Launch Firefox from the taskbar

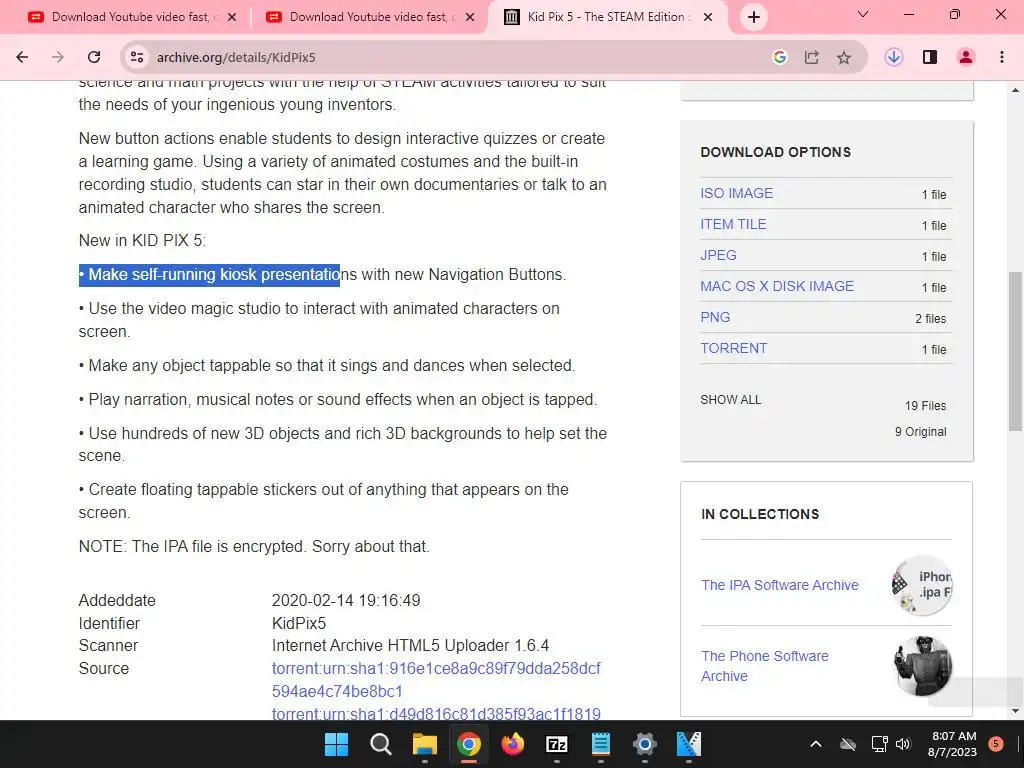coord(513,744)
